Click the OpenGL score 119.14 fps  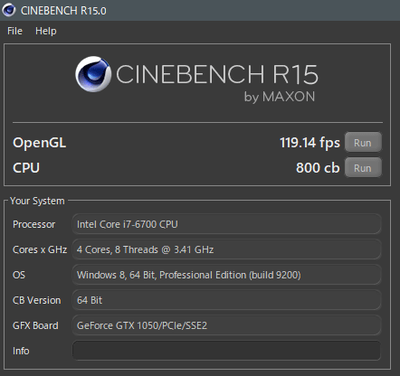(x=310, y=143)
